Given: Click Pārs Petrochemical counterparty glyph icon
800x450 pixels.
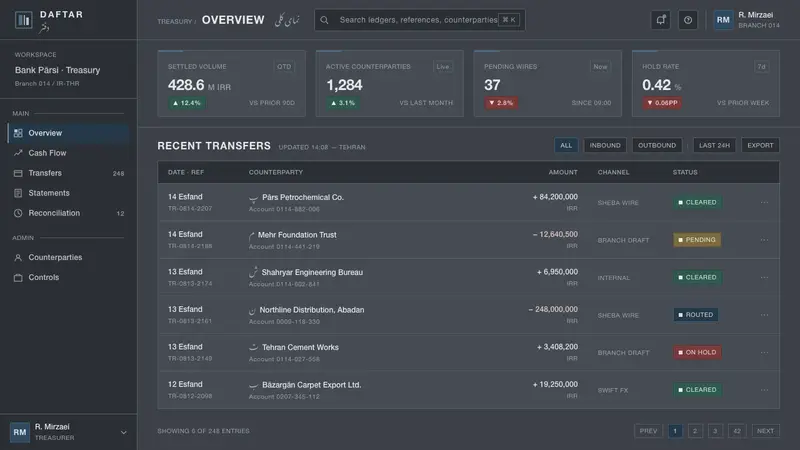Looking at the screenshot, I should tap(253, 198).
